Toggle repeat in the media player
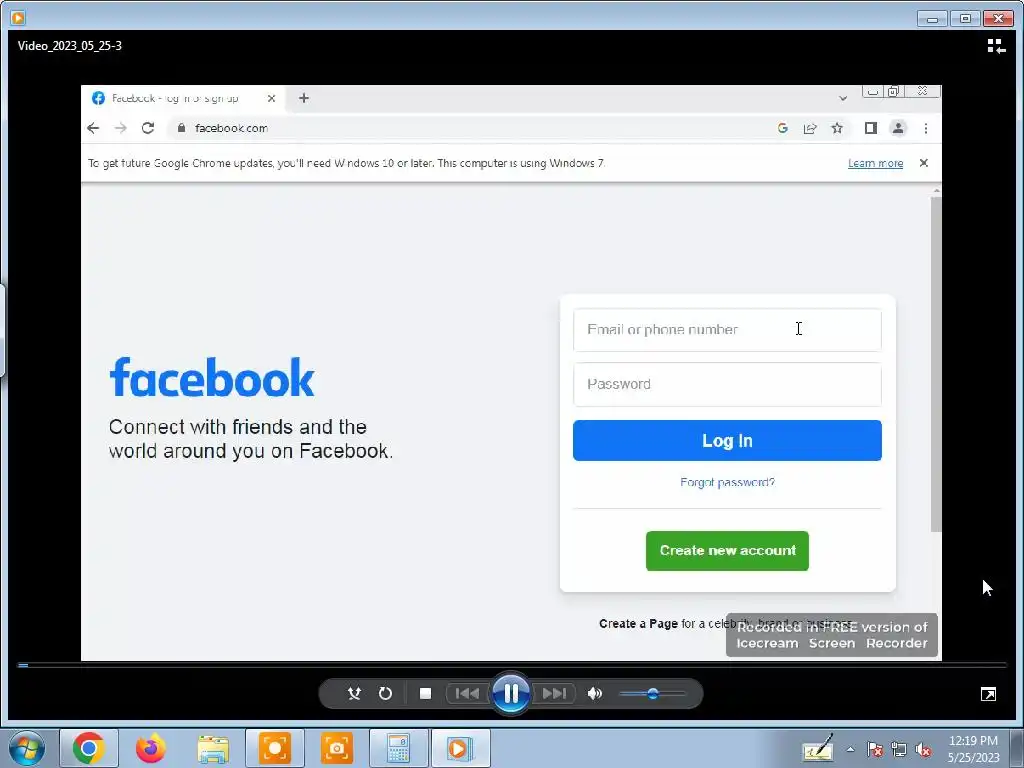Viewport: 1024px width, 768px height. [385, 694]
